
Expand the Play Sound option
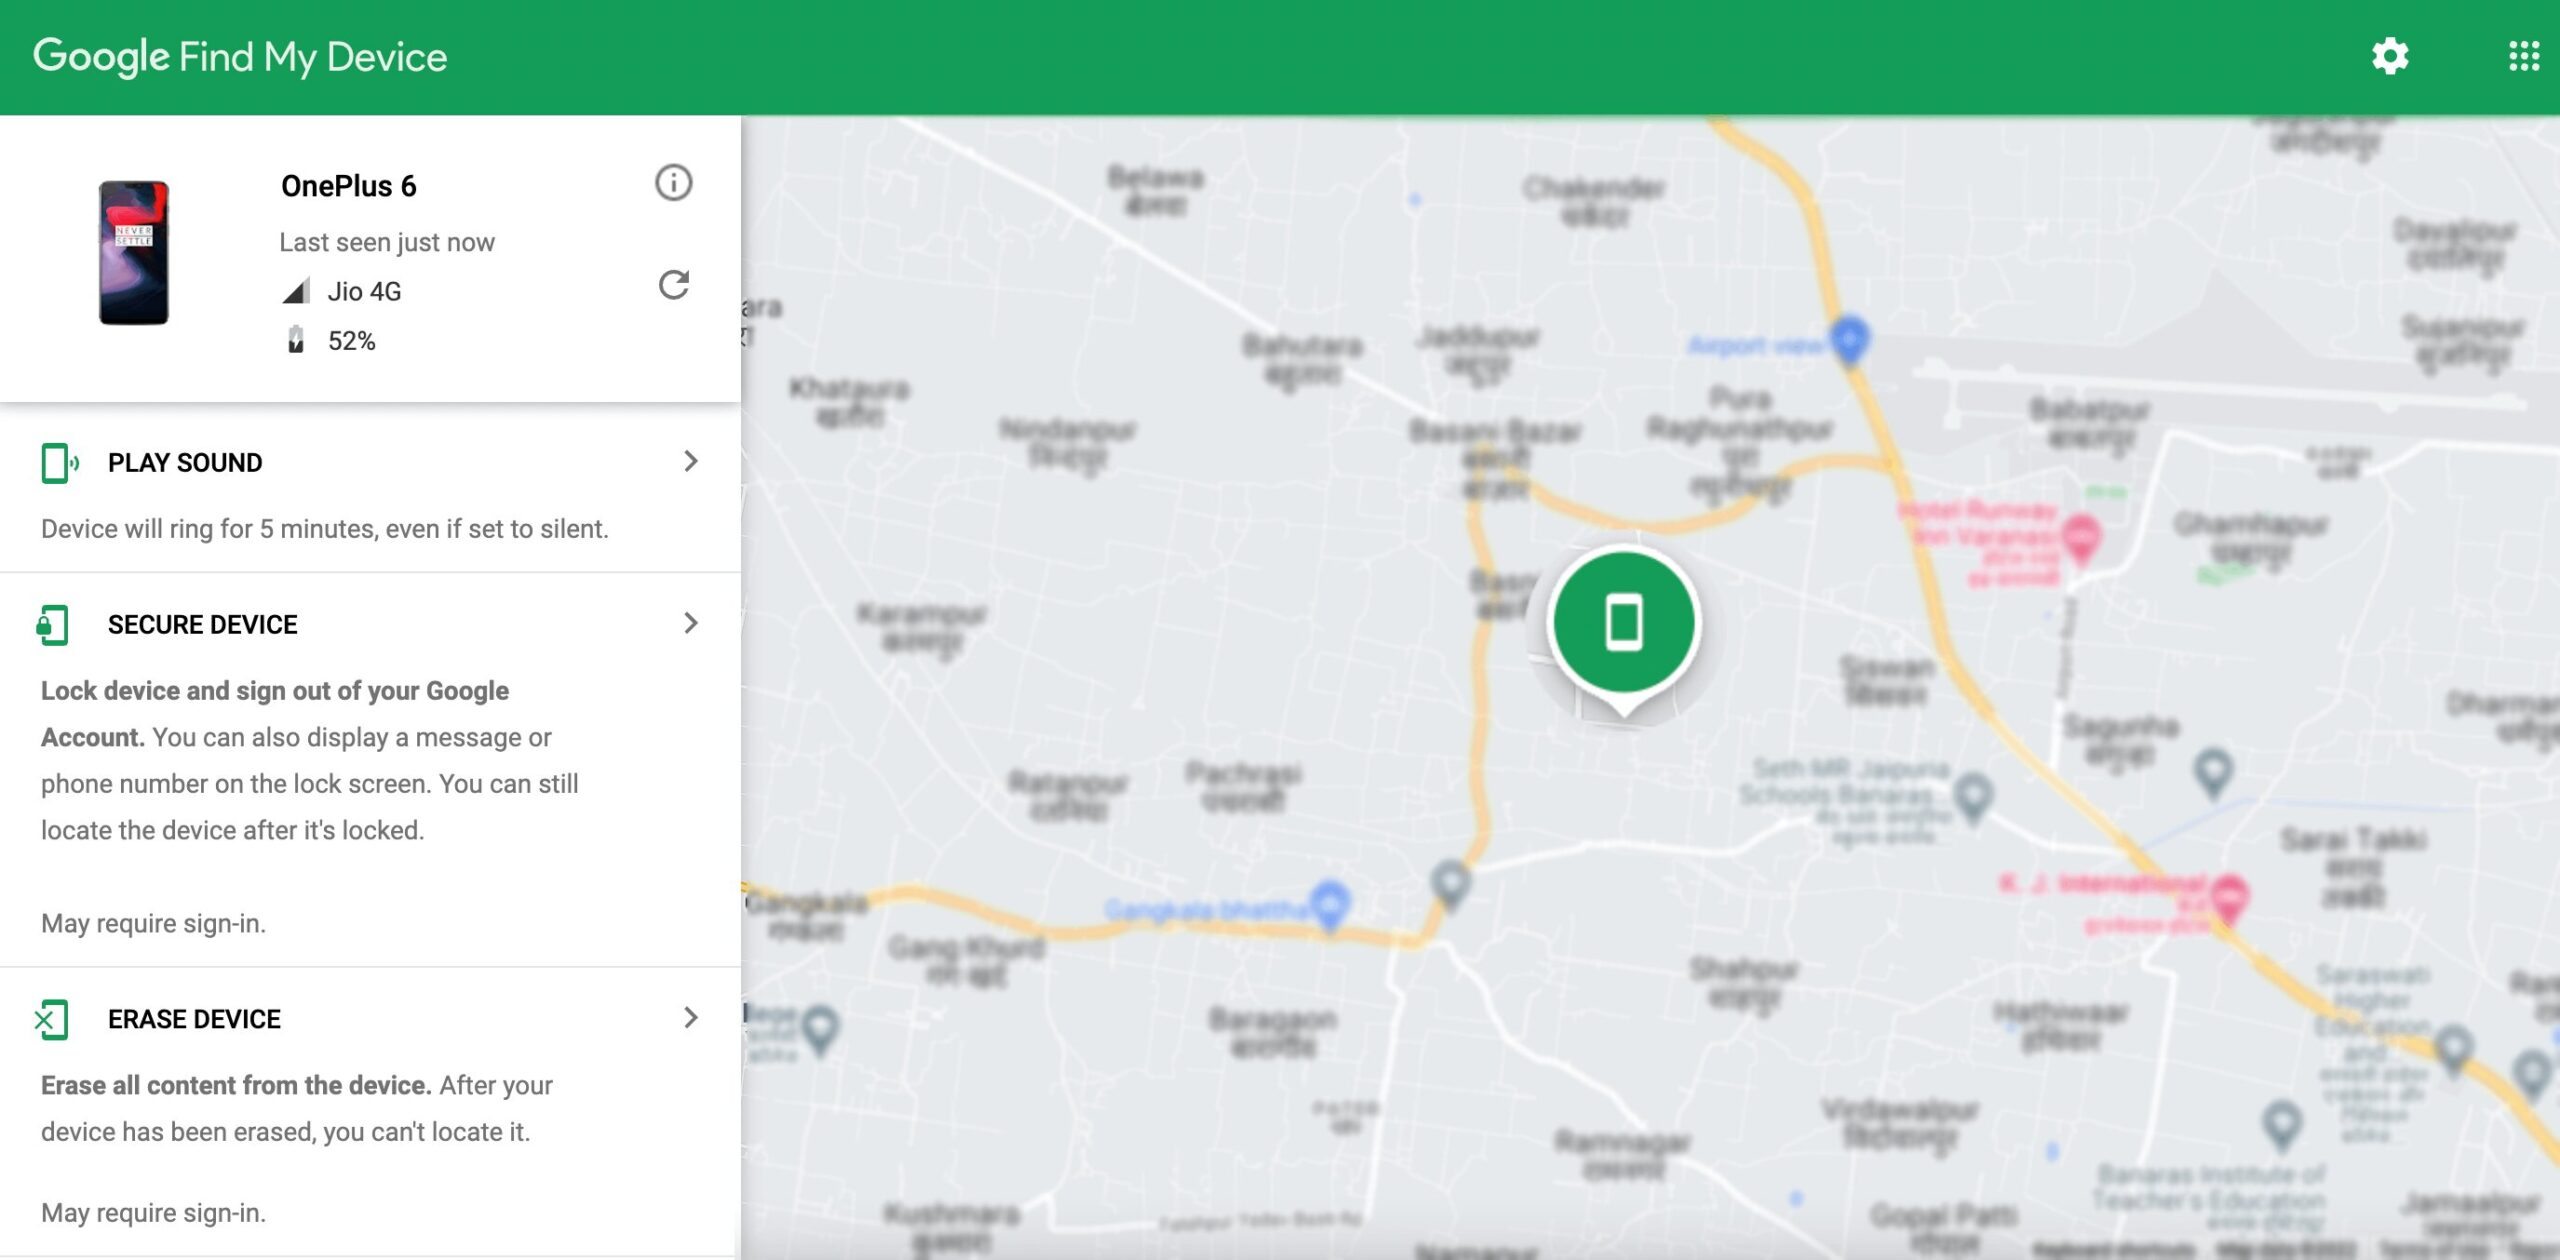pos(691,461)
